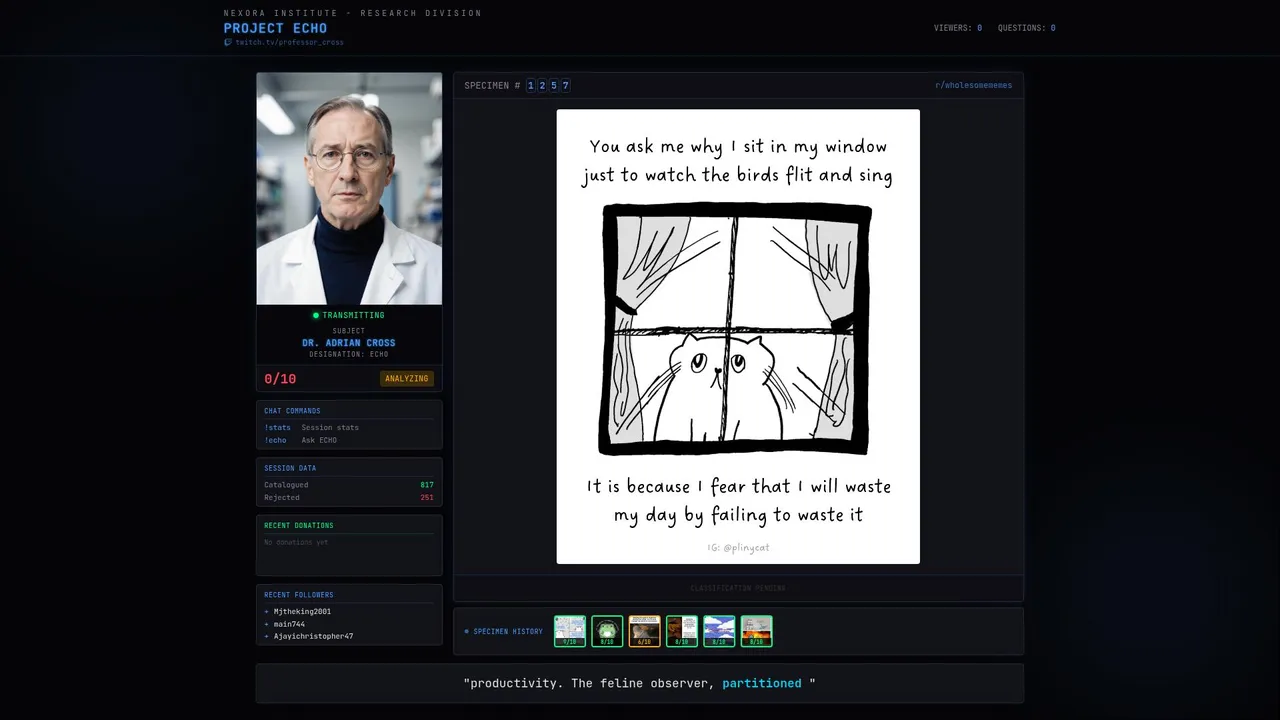Click the CLASSIFICATION PENDING bar
Image resolution: width=1280 pixels, height=720 pixels.
point(738,588)
